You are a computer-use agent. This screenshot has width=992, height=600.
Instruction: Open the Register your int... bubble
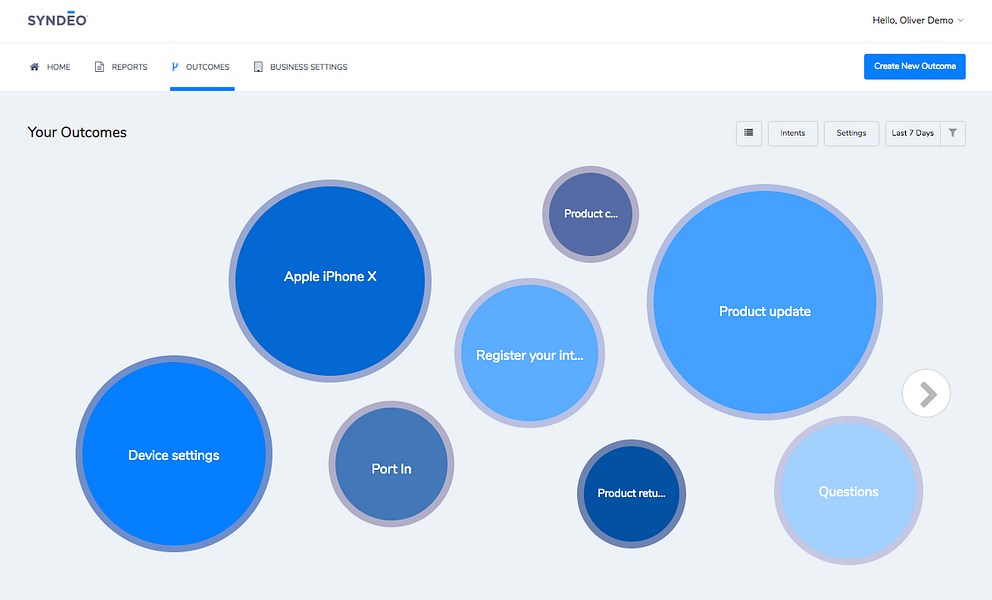[530, 353]
